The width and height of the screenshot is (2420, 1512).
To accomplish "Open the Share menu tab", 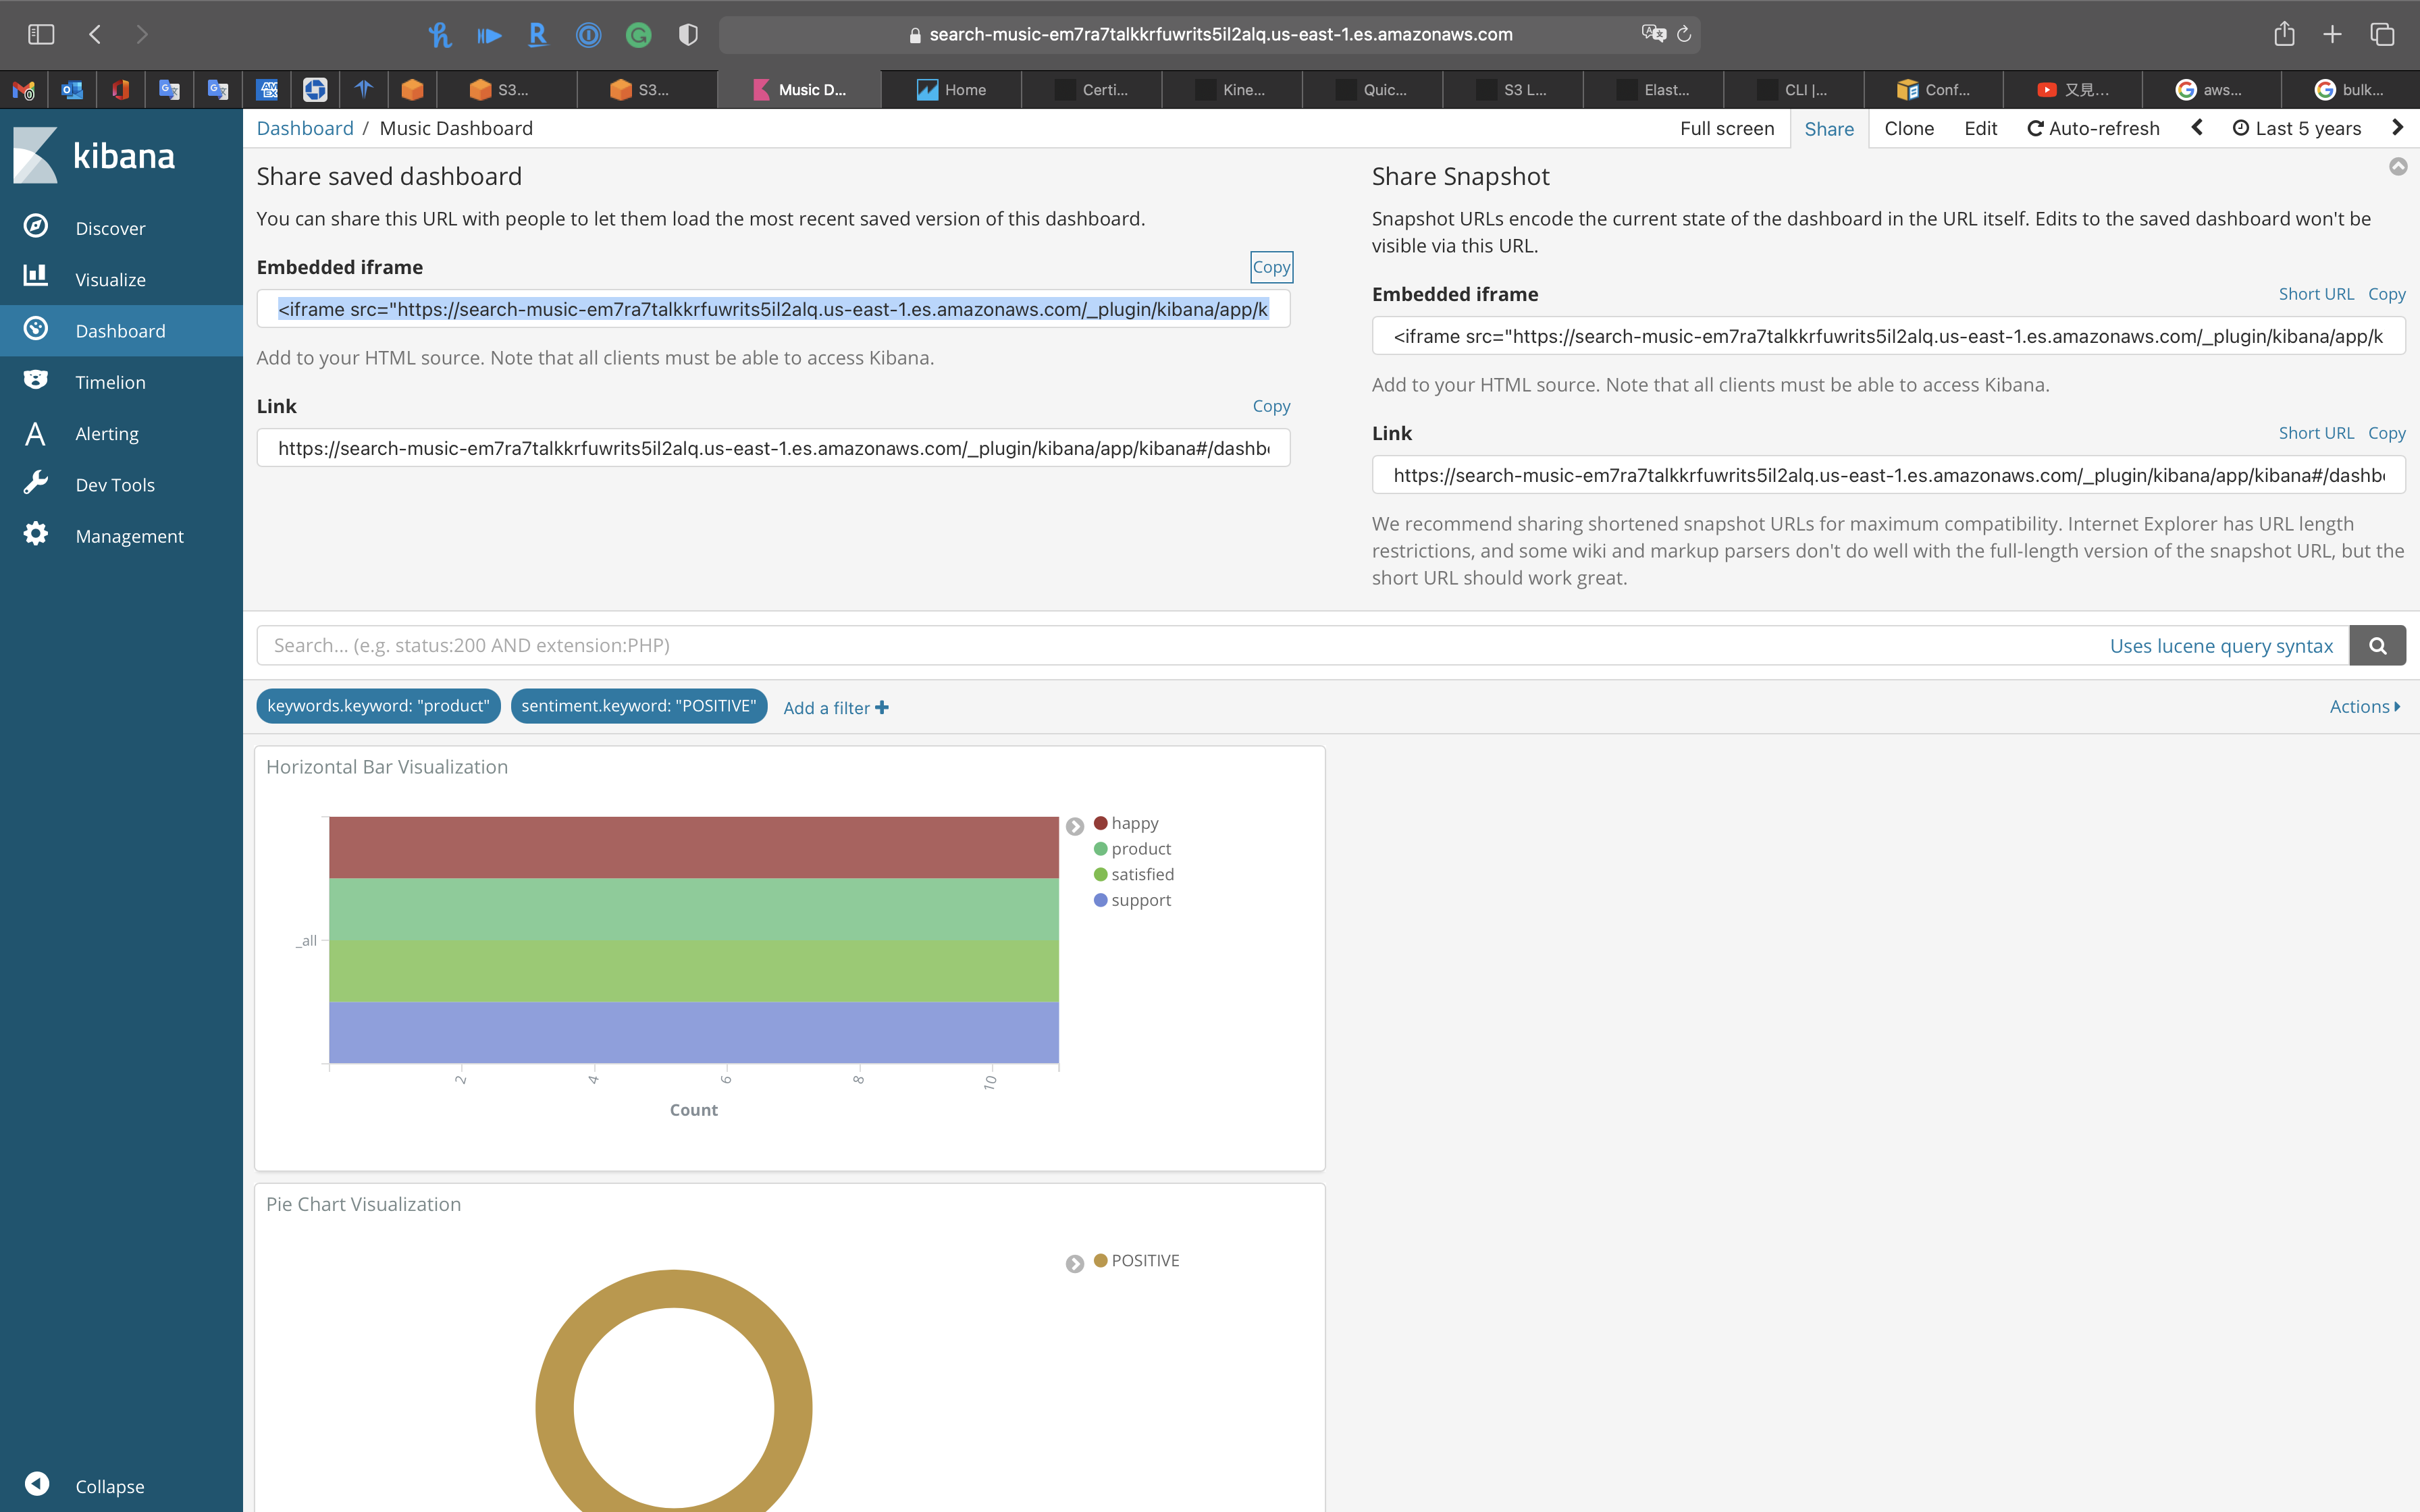I will (1828, 129).
